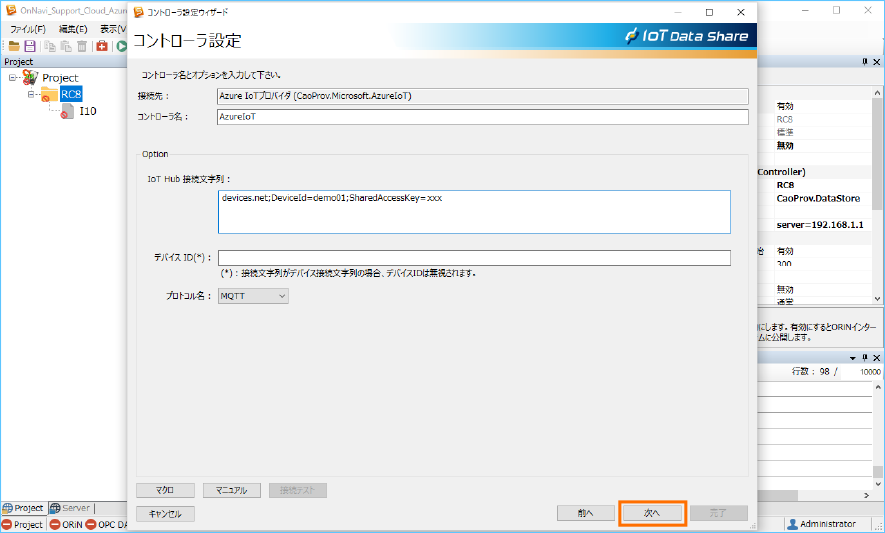Open the 編集(E) menu
The width and height of the screenshot is (885, 533).
73,29
